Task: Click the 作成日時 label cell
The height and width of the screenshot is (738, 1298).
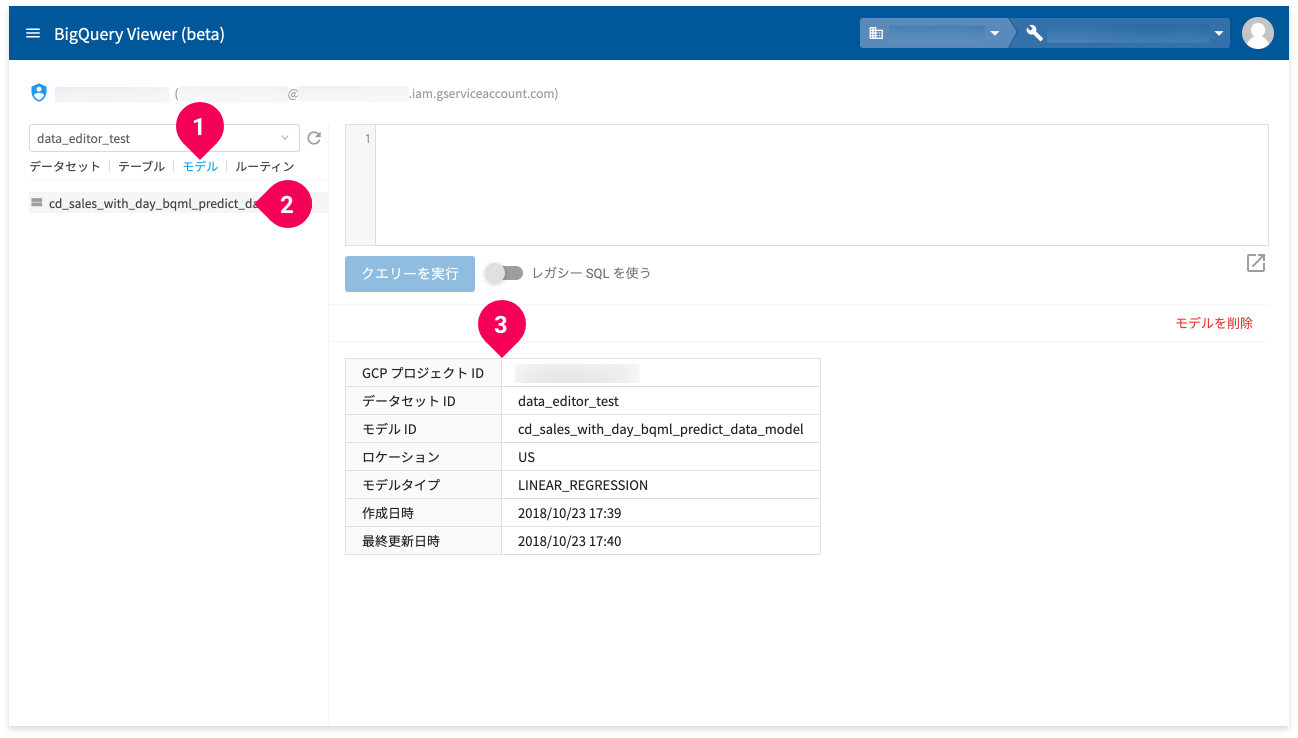Action: pyautogui.click(x=423, y=513)
